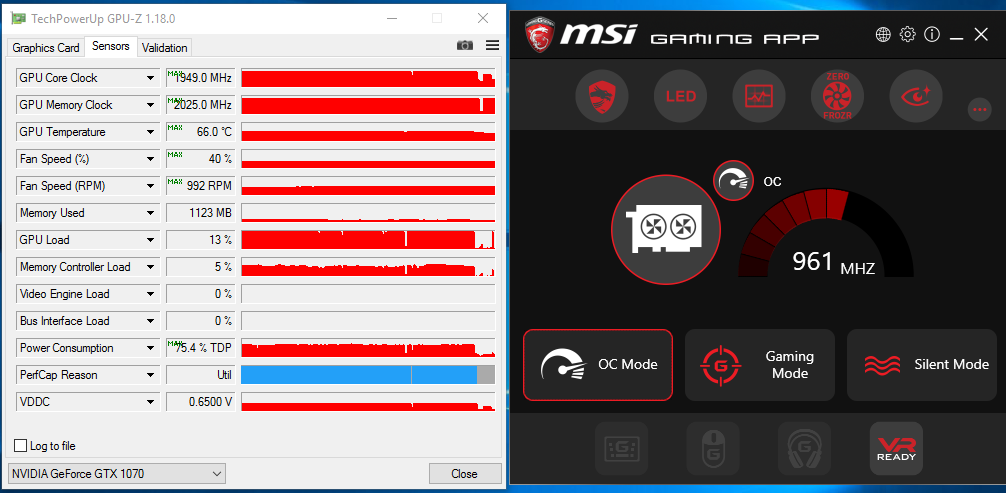Click the gaming headset icon
The image size is (1006, 493).
pos(805,448)
